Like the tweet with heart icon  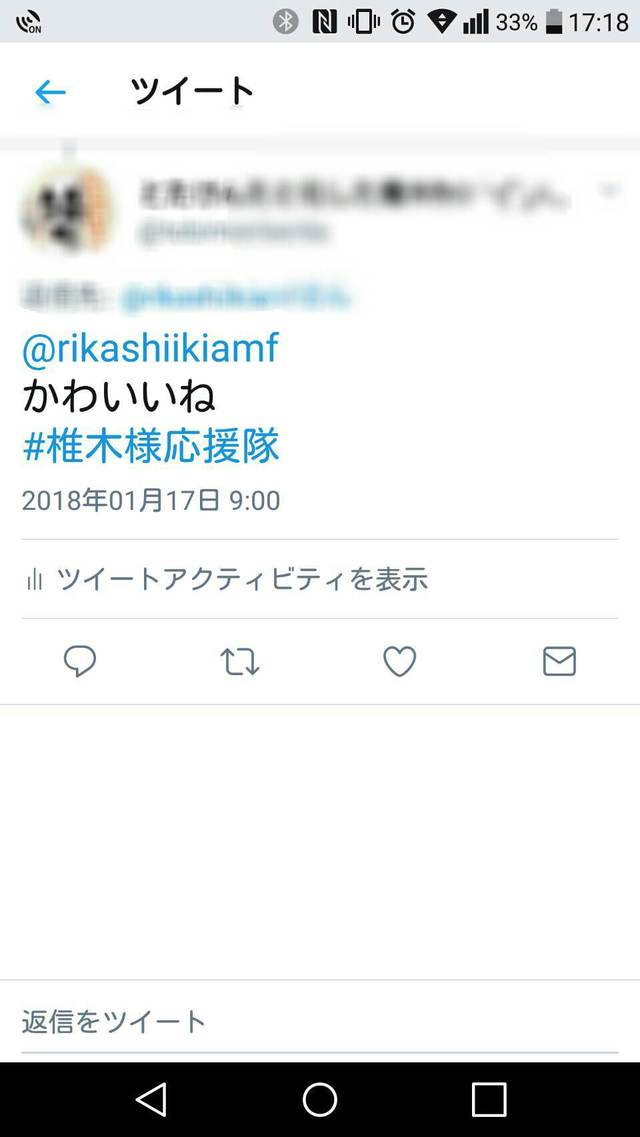399,661
